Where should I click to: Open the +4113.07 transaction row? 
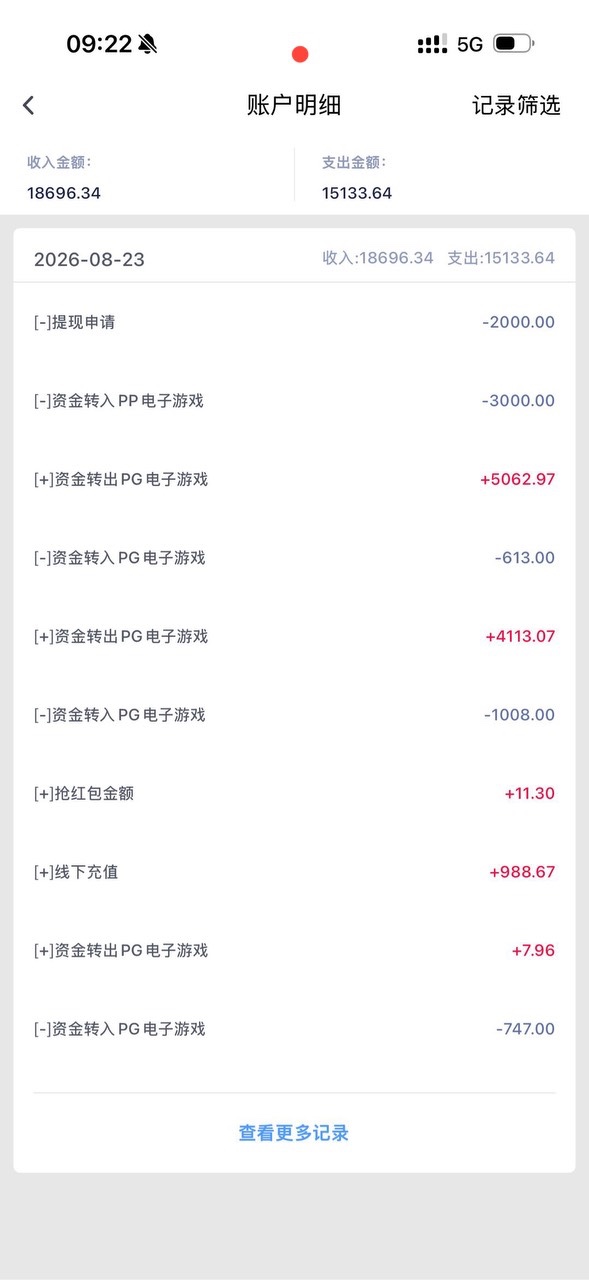294,636
